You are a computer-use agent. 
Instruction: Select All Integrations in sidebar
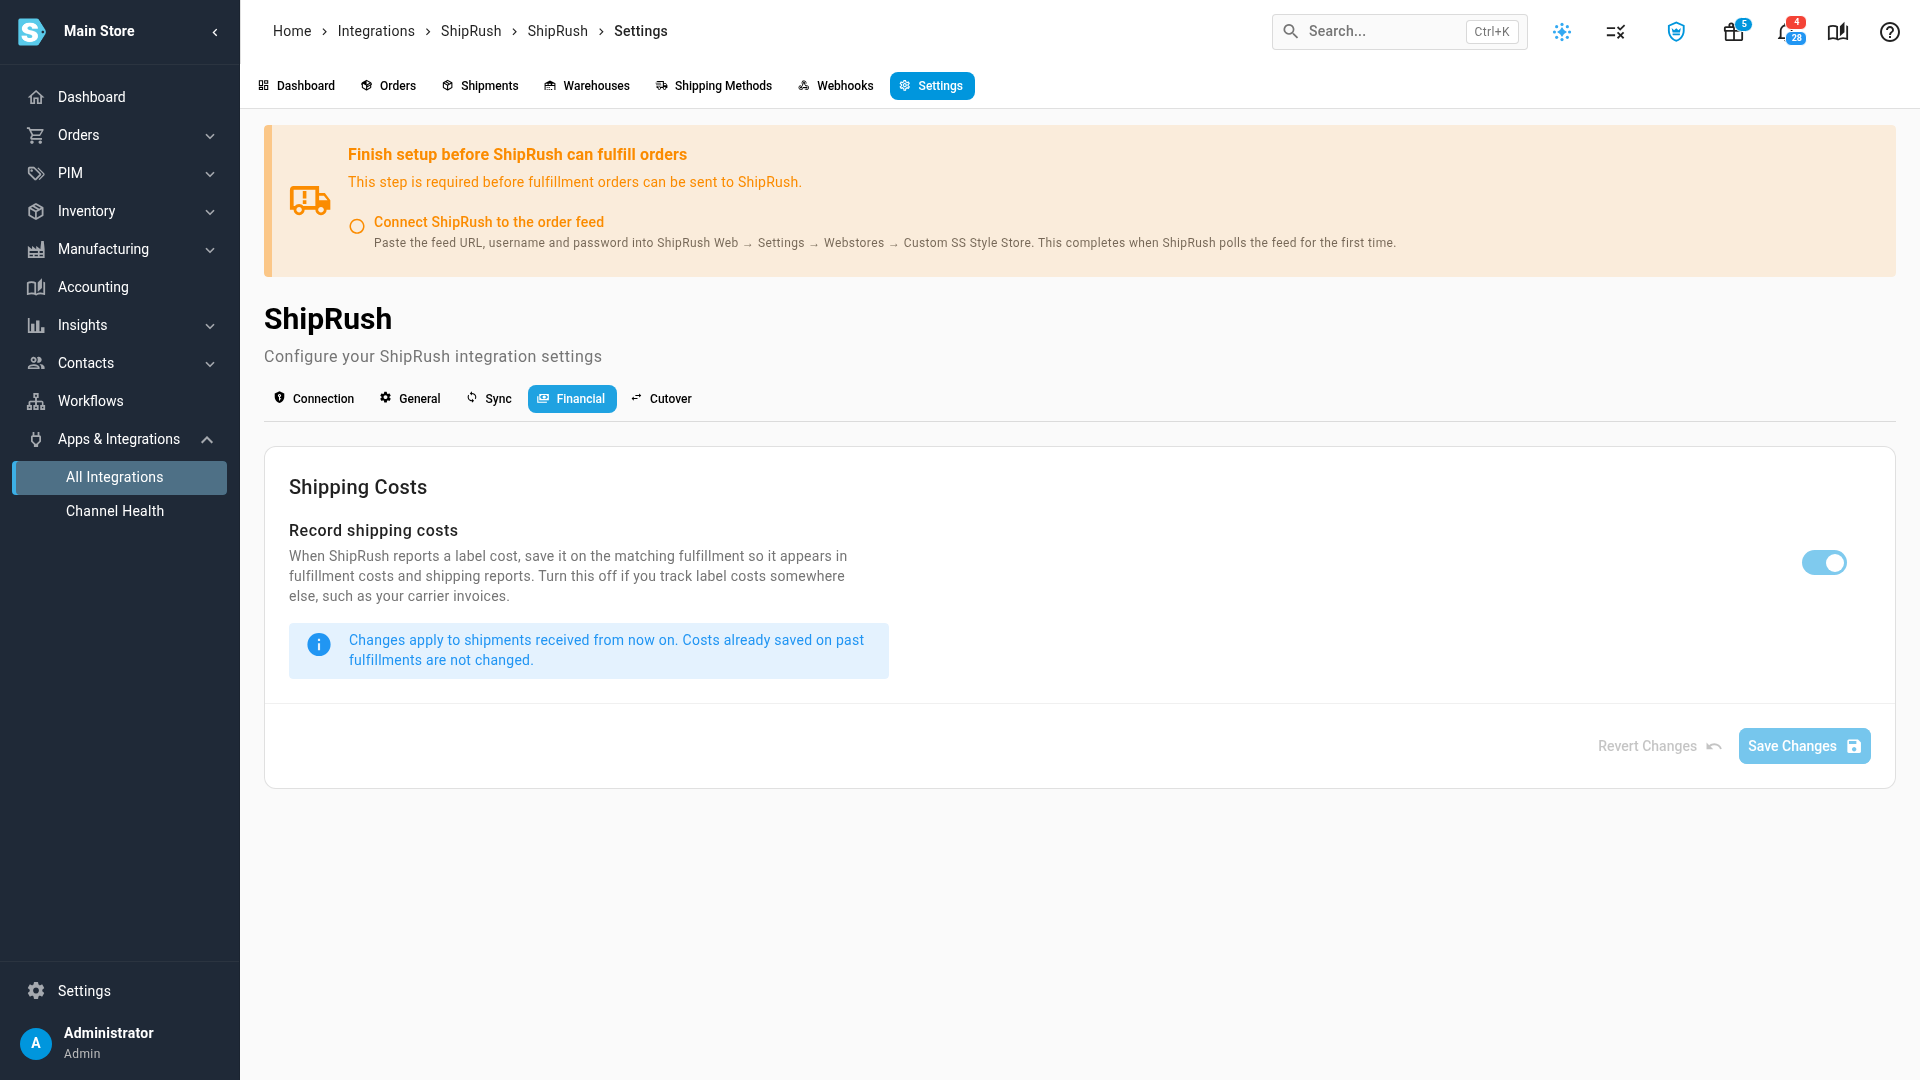click(x=120, y=478)
